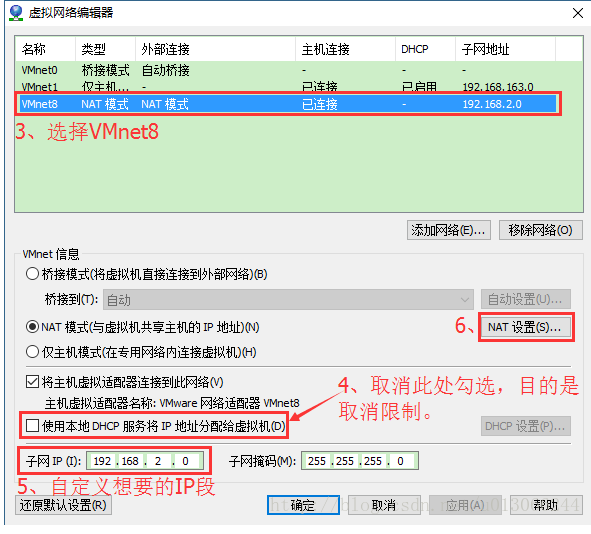
Task: Click the Virtual Network Editor globe icon
Action: [x=16, y=13]
